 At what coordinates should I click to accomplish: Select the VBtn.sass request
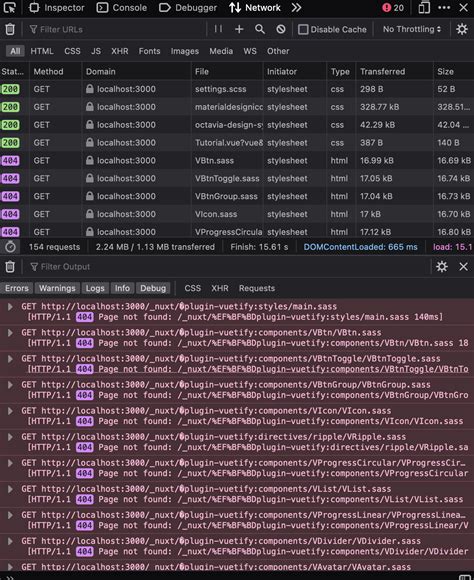[x=237, y=161]
